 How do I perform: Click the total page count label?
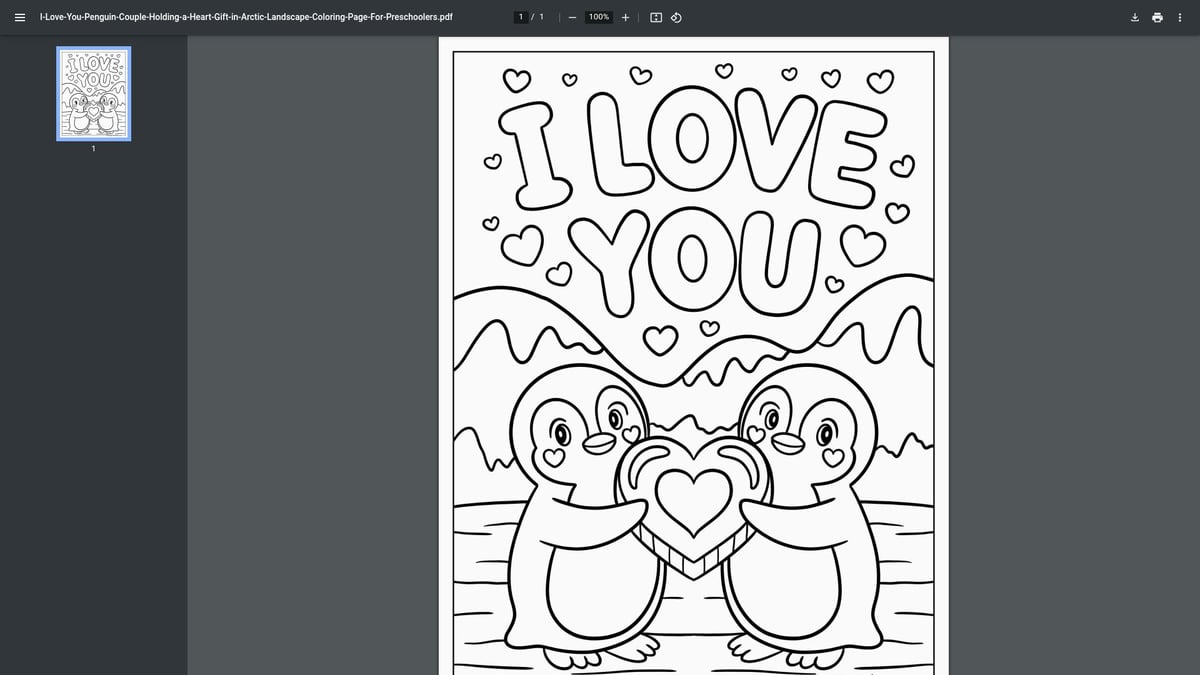(539, 17)
